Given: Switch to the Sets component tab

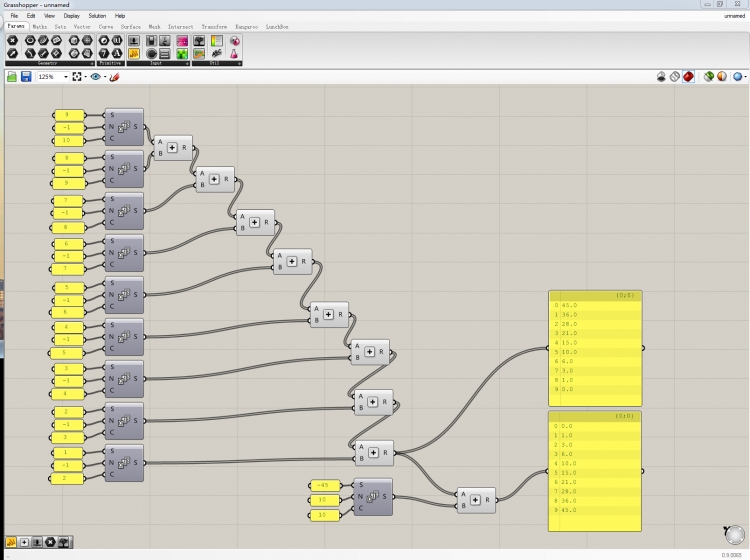Looking at the screenshot, I should (60, 27).
